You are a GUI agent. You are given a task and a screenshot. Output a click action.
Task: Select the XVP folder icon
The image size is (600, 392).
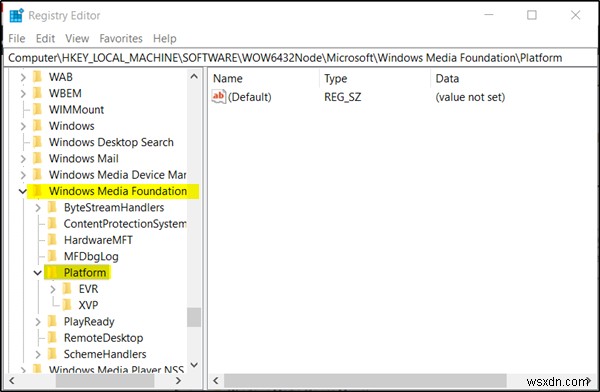click(x=67, y=305)
